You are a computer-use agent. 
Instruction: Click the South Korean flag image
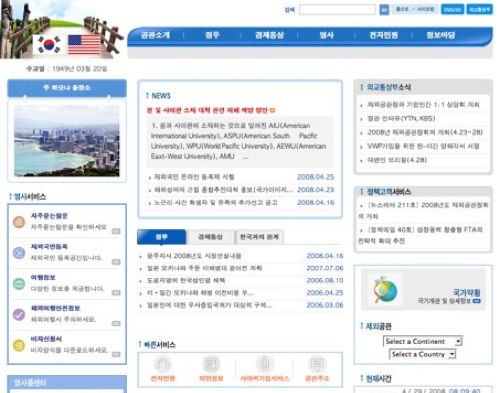click(x=49, y=44)
